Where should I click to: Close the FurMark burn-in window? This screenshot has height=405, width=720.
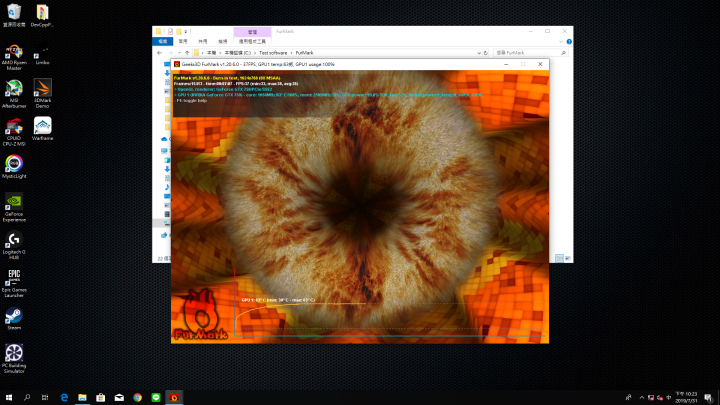point(540,64)
